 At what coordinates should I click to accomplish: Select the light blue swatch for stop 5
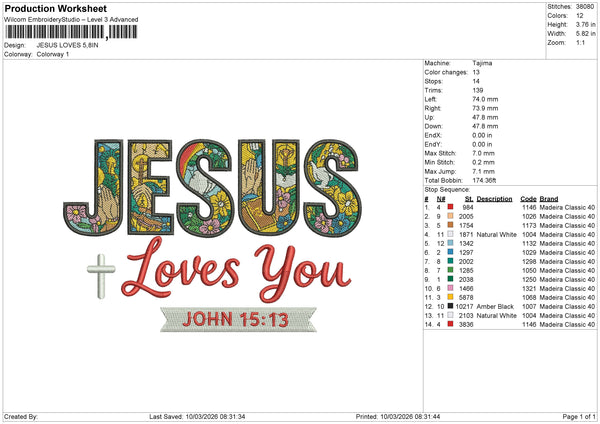pyautogui.click(x=450, y=242)
